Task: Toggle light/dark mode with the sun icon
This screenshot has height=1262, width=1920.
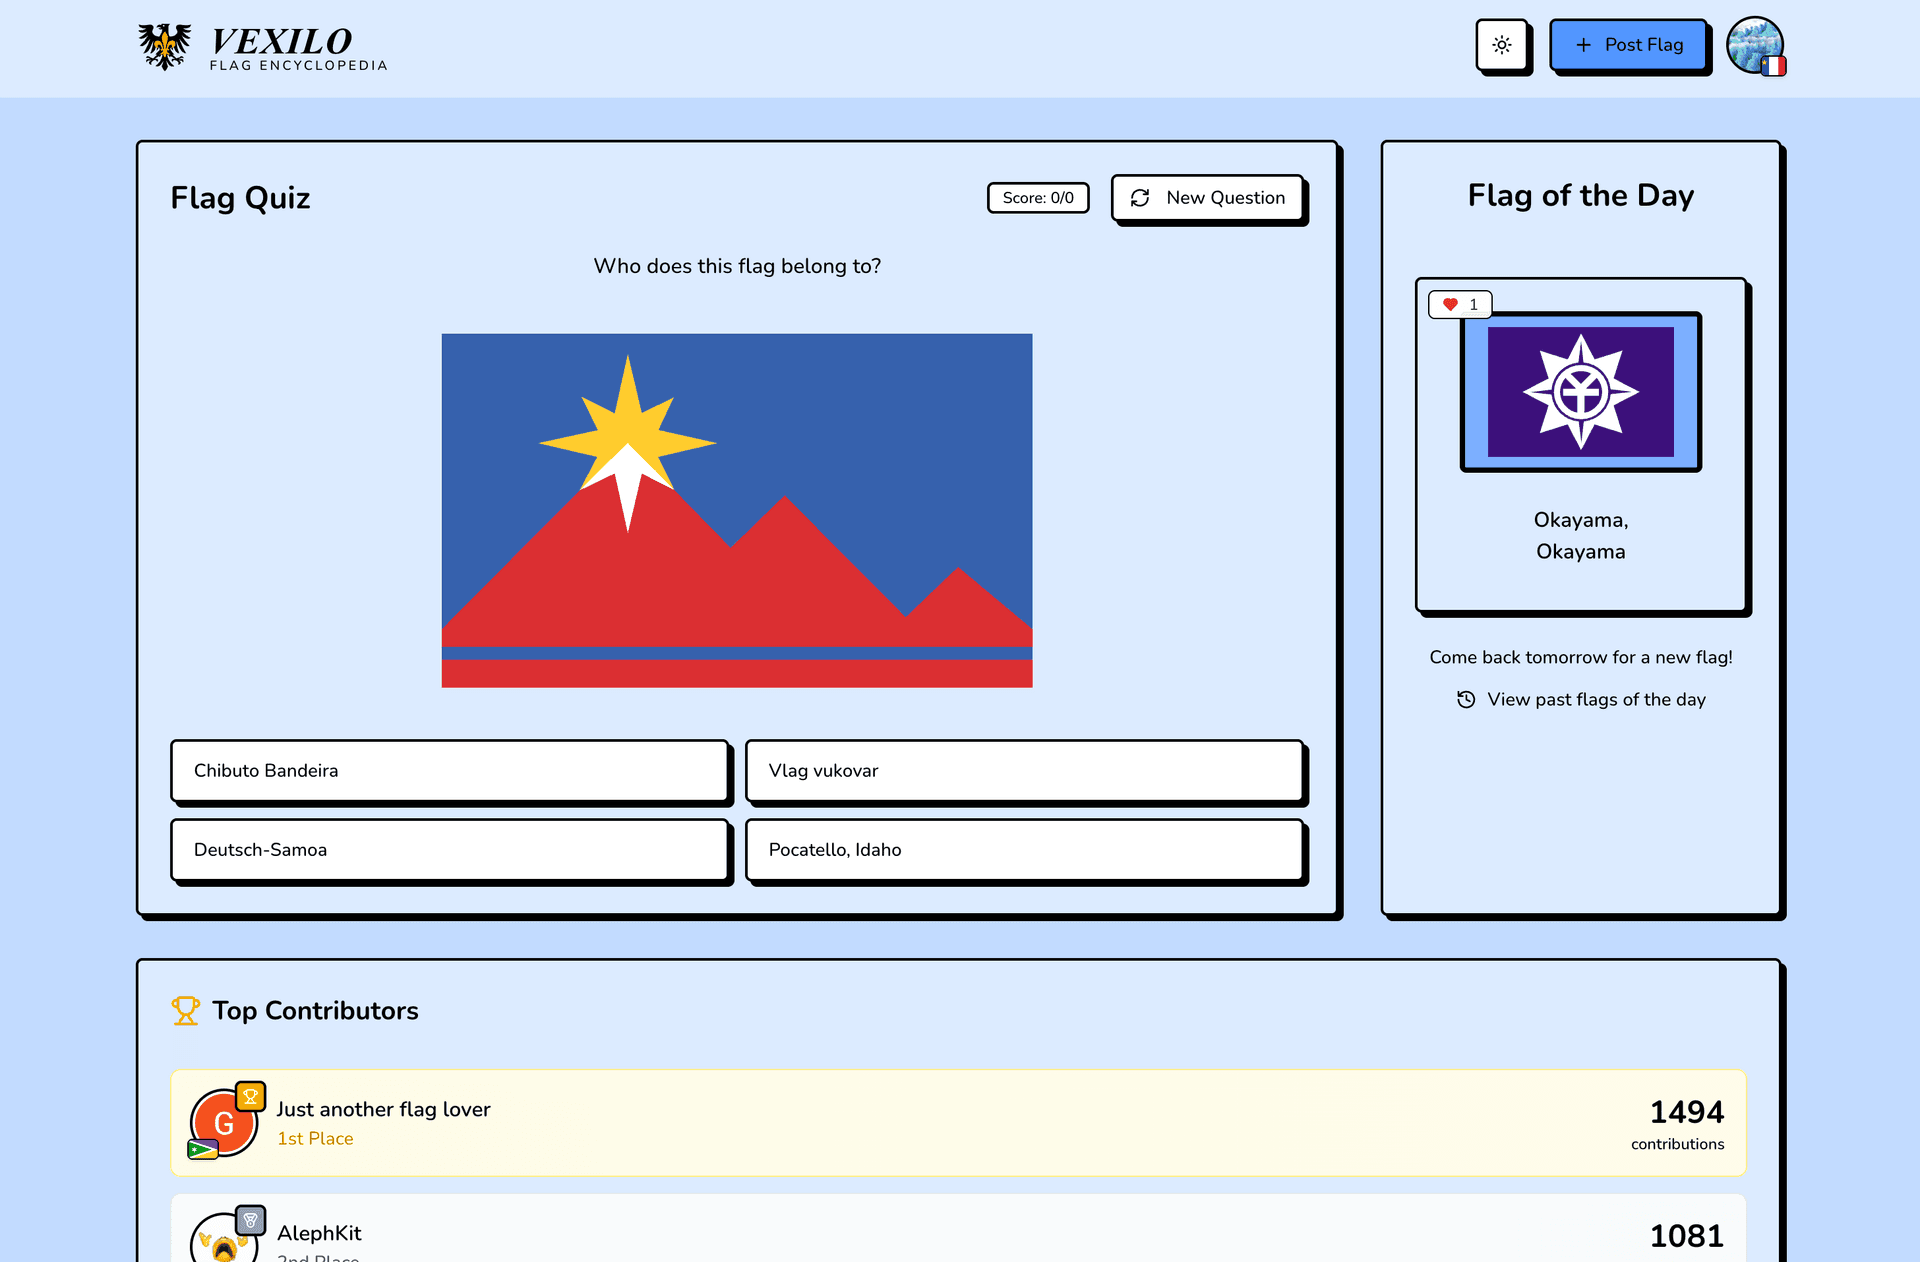Action: click(1502, 44)
